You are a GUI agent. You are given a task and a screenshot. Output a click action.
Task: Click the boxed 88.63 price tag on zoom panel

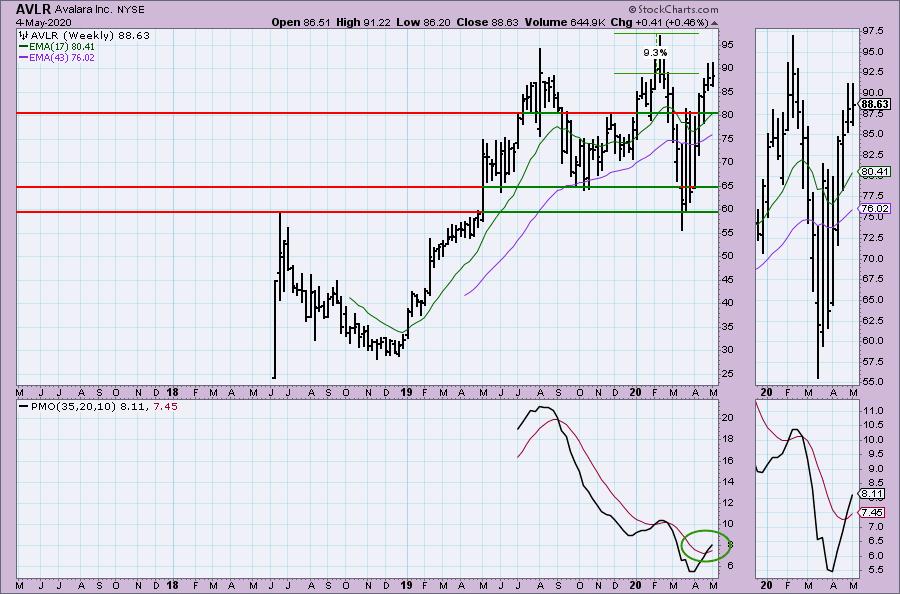[876, 104]
